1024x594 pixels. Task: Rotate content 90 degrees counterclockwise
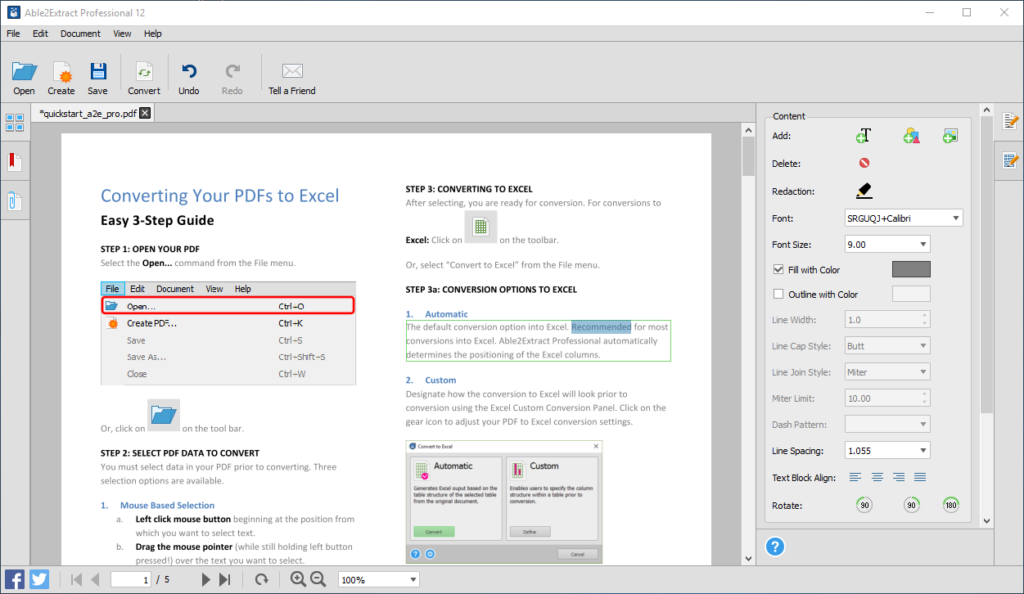click(864, 505)
